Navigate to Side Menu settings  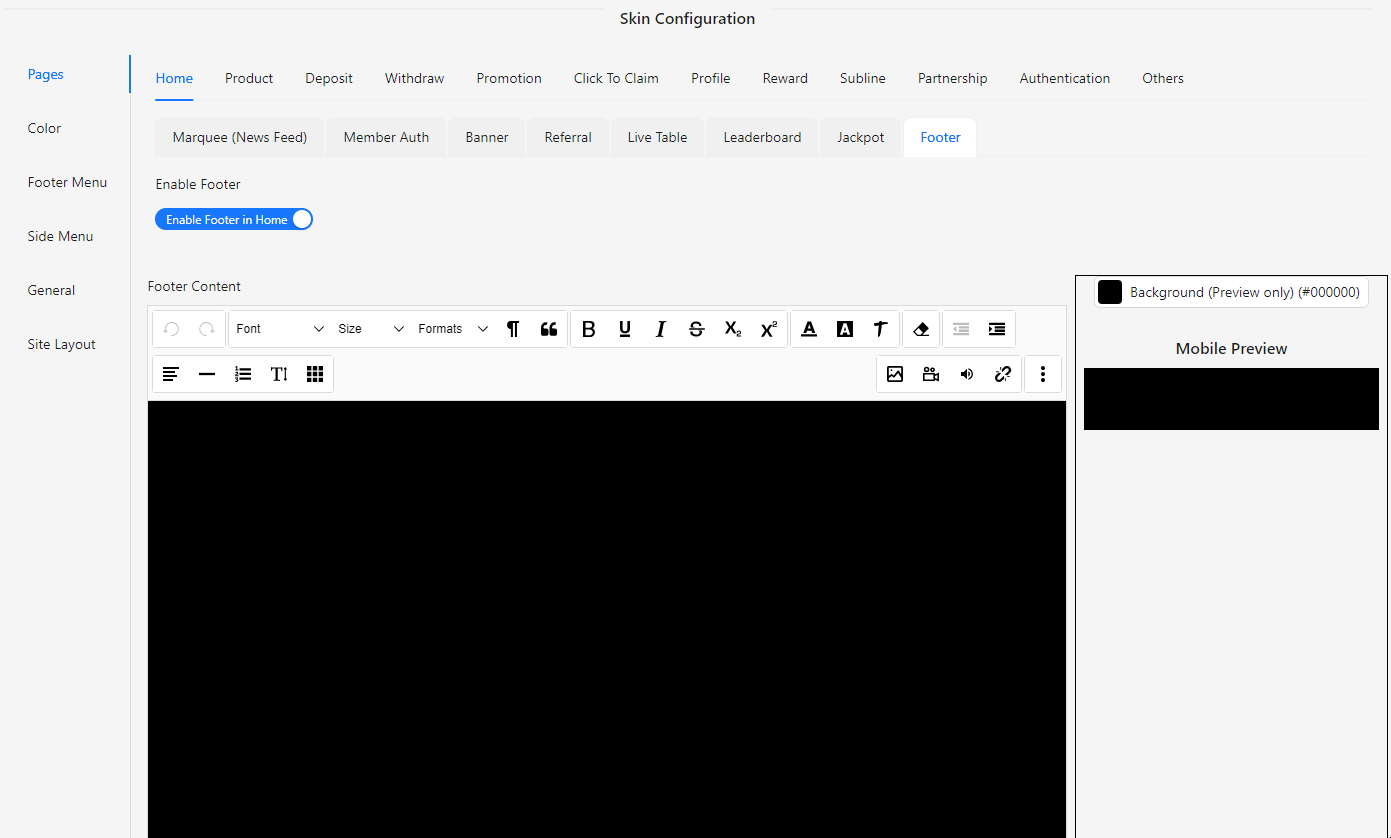click(x=60, y=236)
